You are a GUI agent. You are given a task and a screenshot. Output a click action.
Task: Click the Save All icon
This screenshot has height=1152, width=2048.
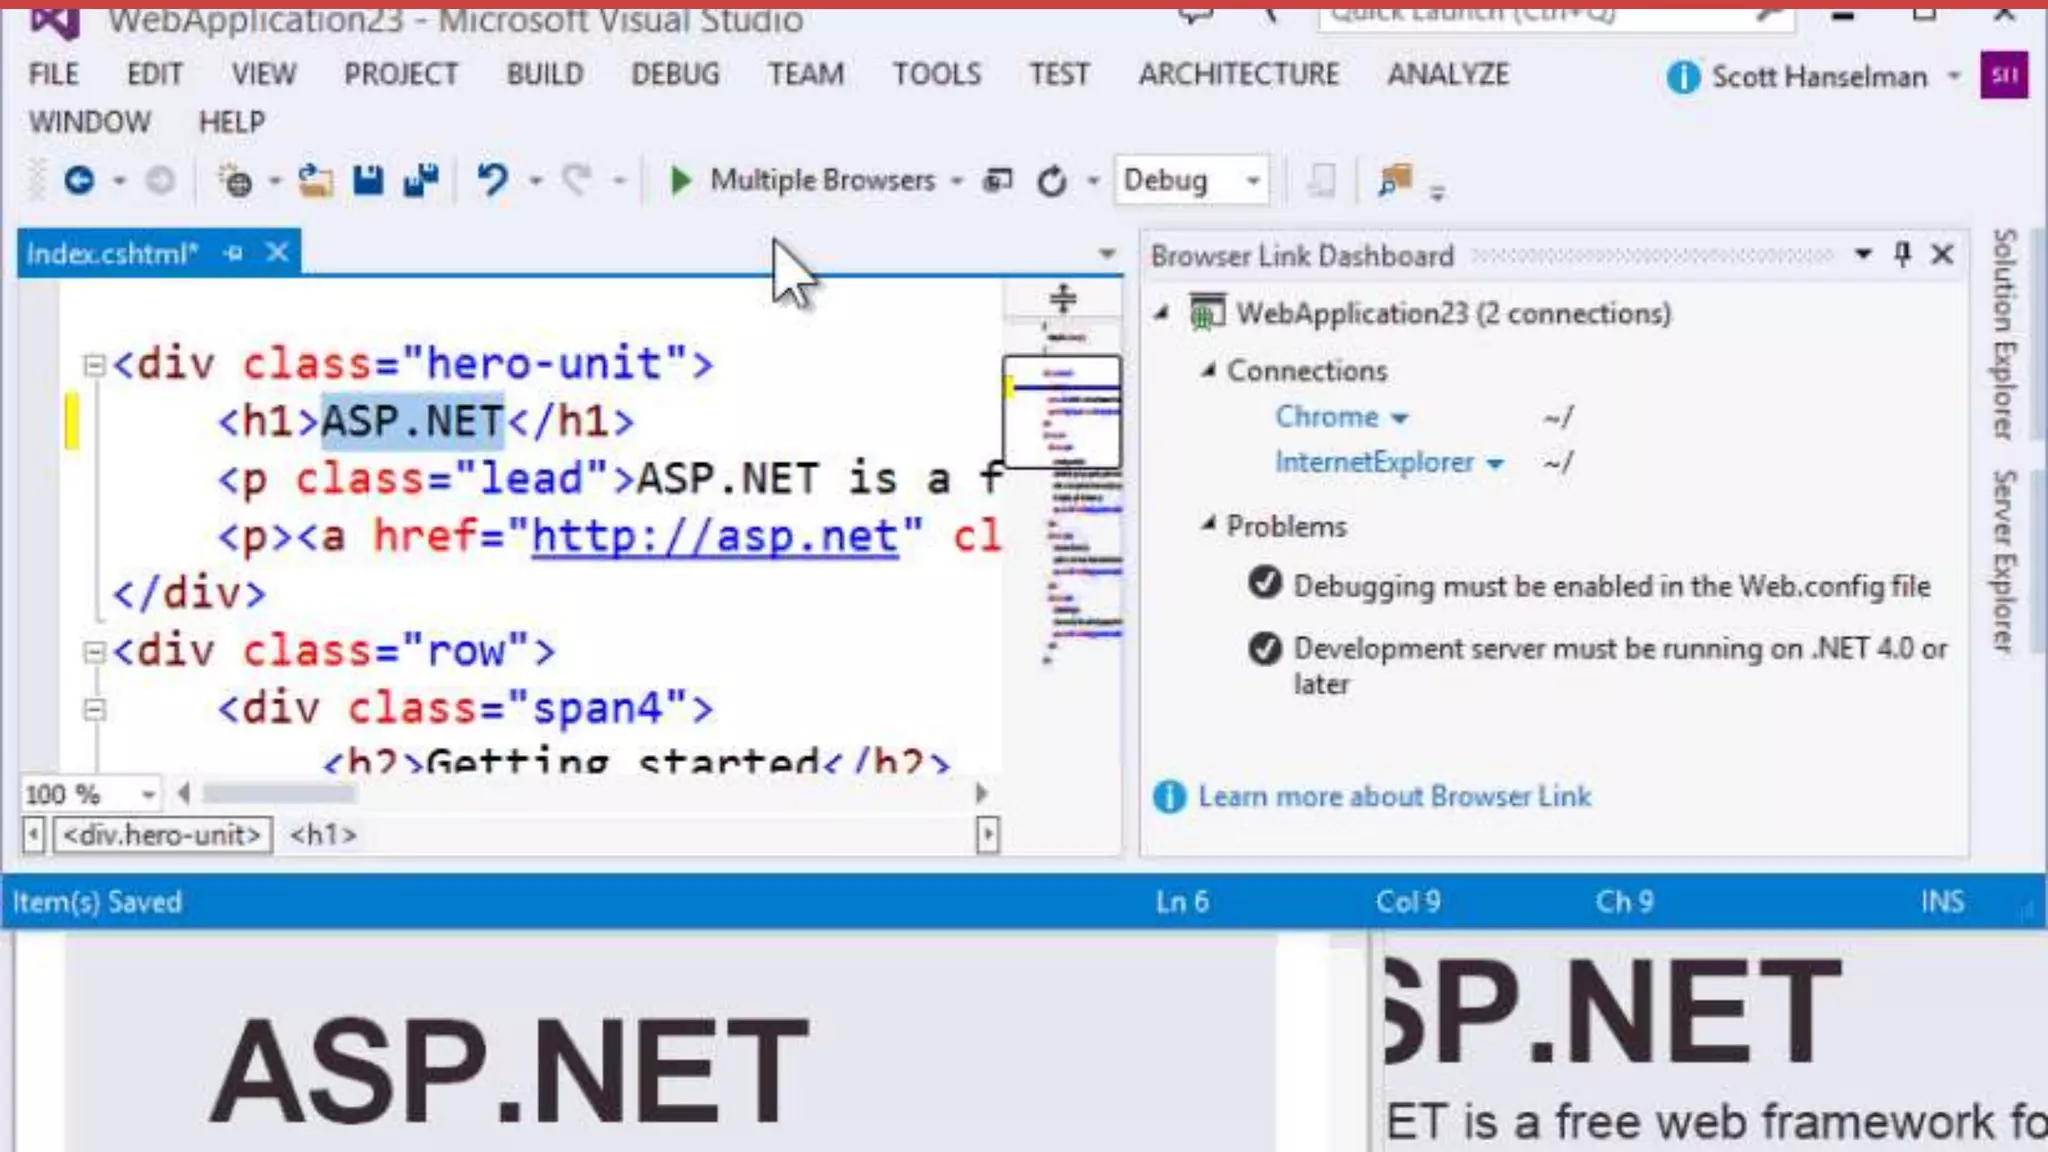421,181
